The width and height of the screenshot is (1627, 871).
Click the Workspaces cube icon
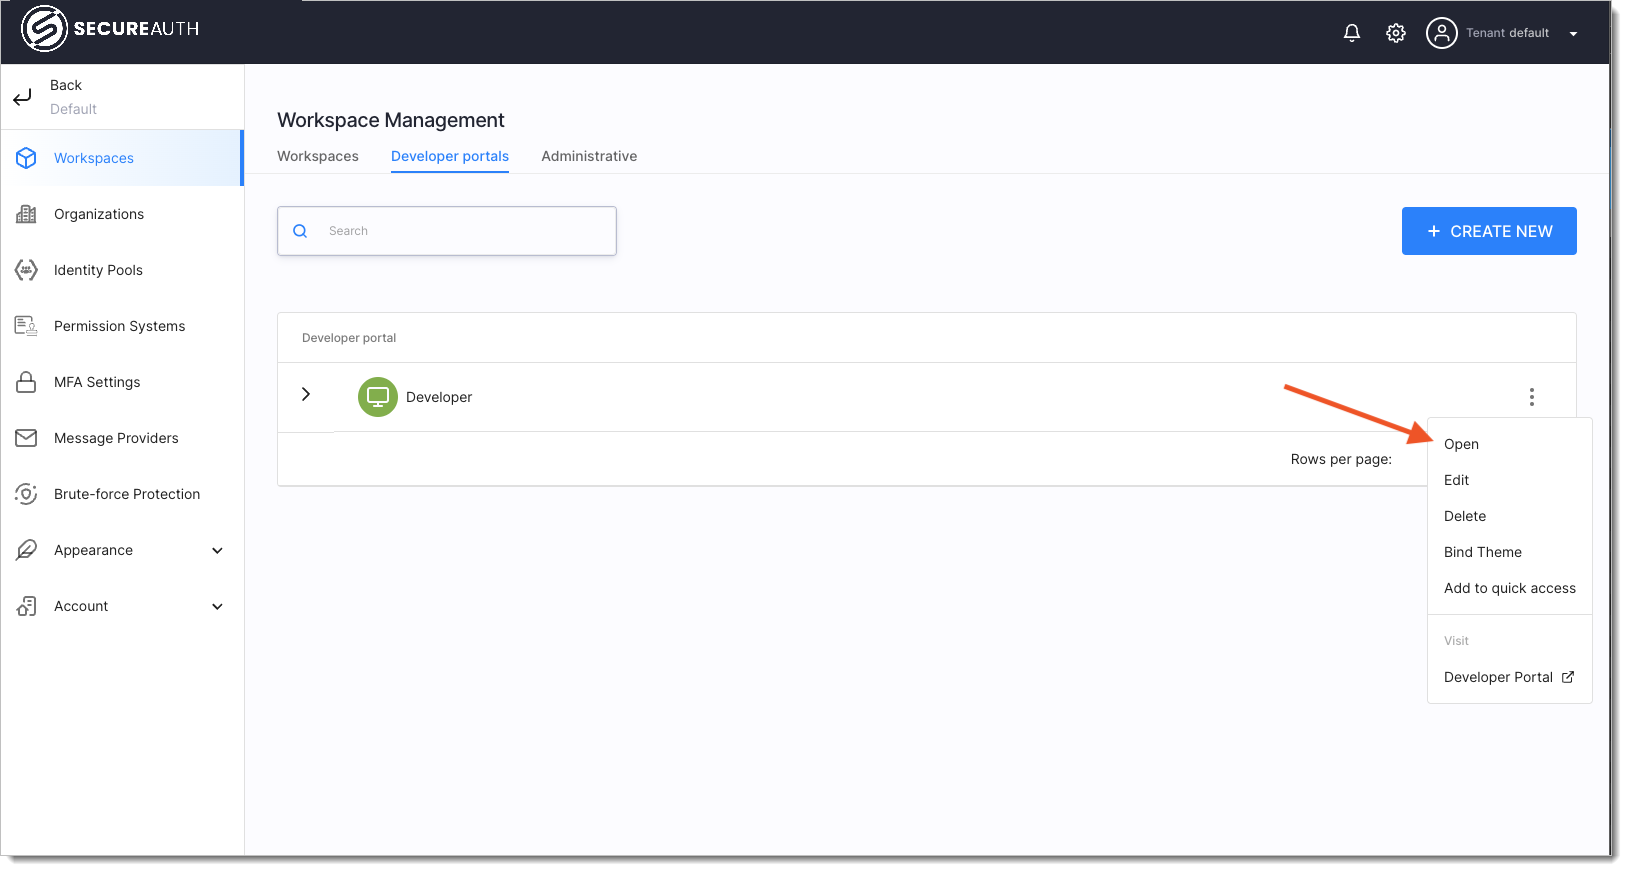(26, 158)
